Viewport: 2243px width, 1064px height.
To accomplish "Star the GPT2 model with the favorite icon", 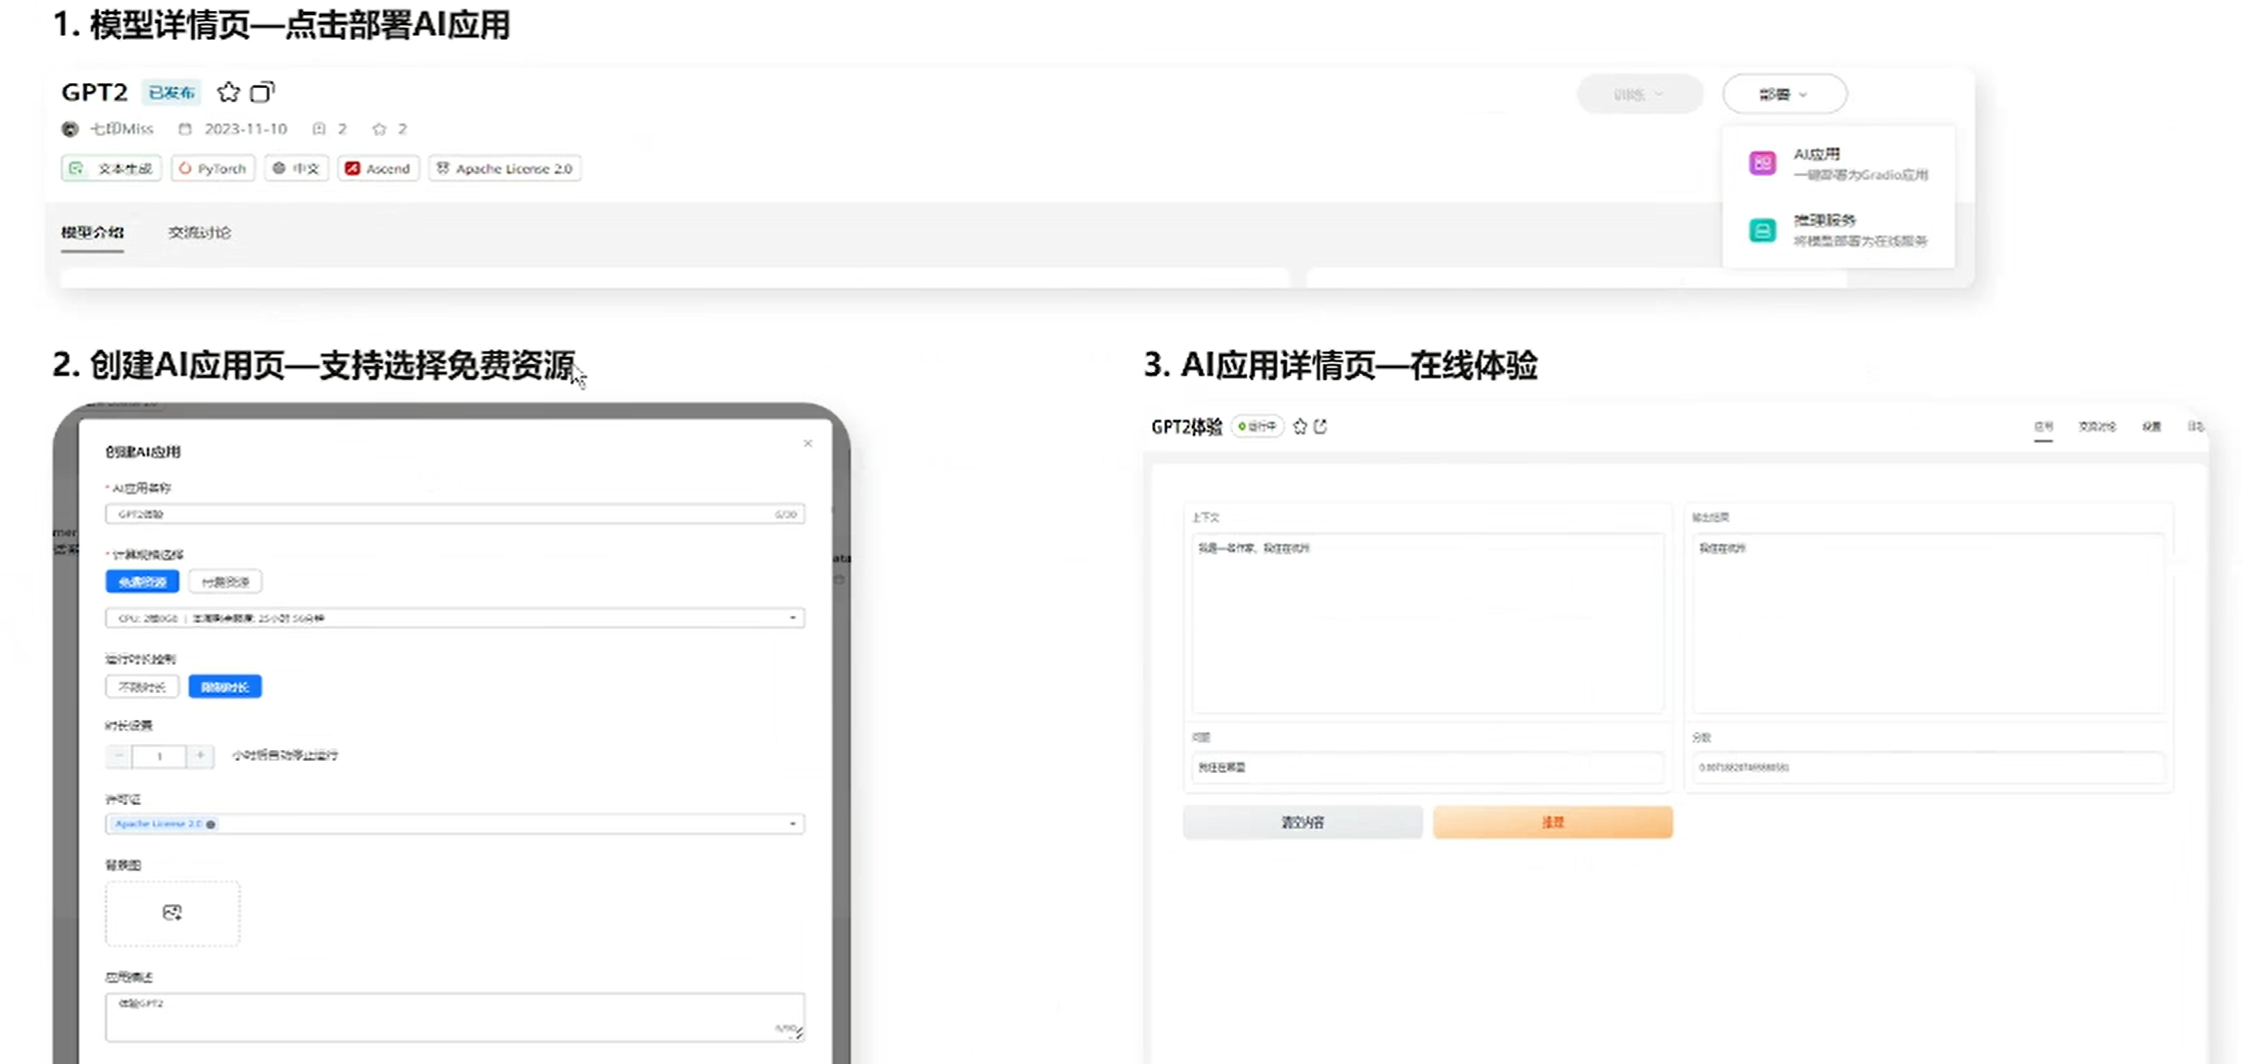I will pos(228,92).
